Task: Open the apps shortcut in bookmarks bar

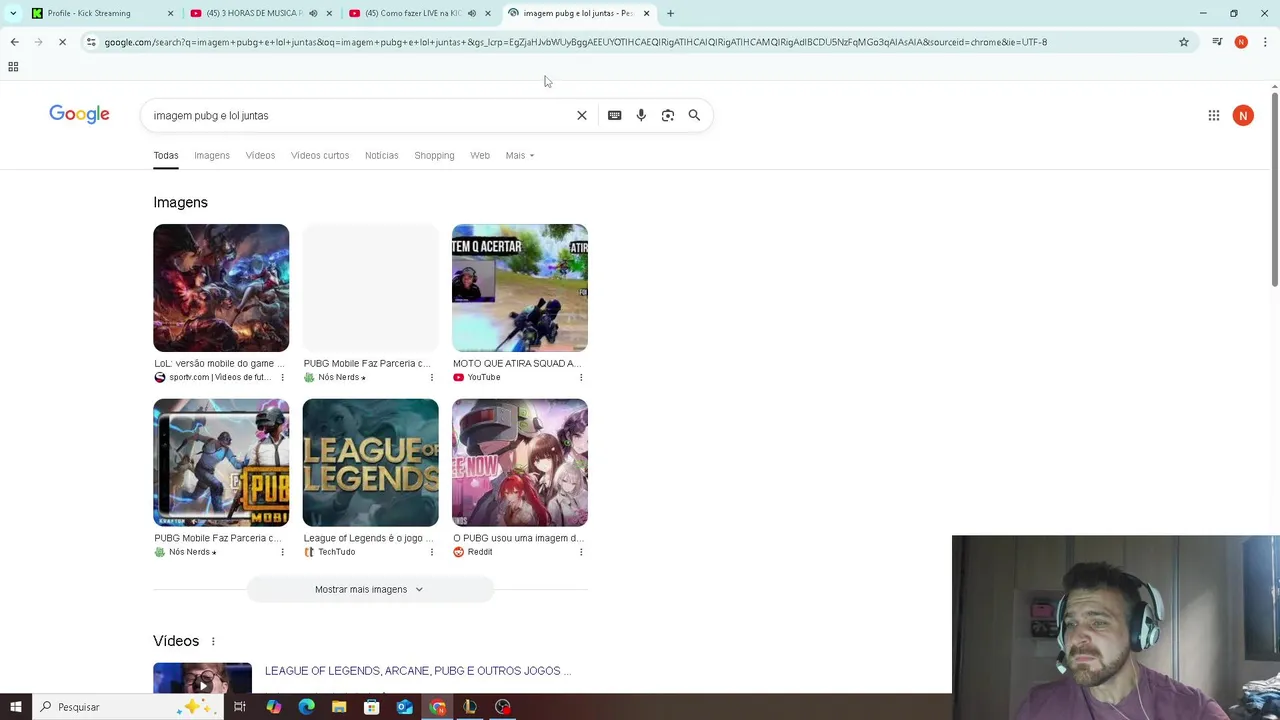Action: click(13, 67)
